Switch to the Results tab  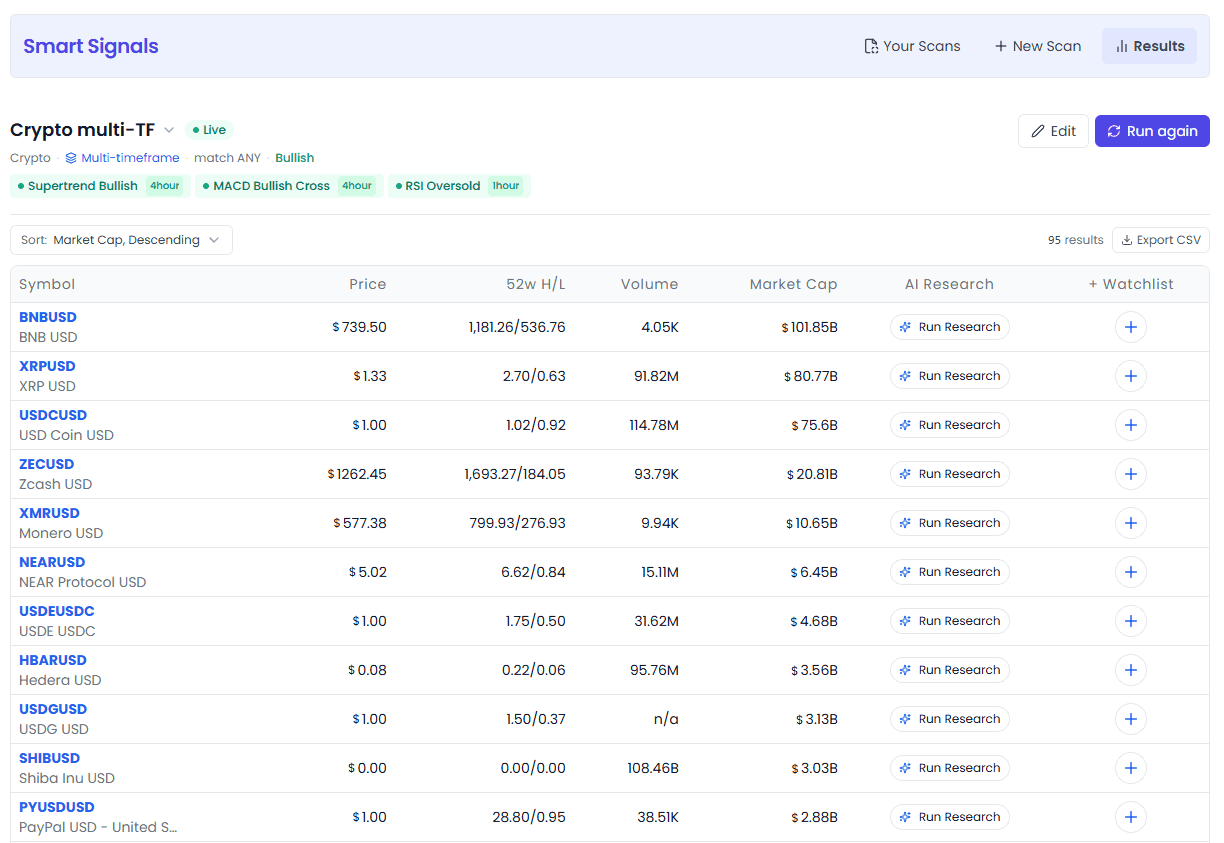click(1149, 46)
